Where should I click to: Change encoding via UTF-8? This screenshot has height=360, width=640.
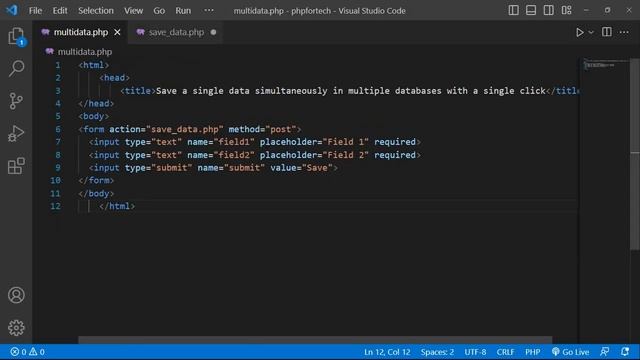(x=475, y=352)
